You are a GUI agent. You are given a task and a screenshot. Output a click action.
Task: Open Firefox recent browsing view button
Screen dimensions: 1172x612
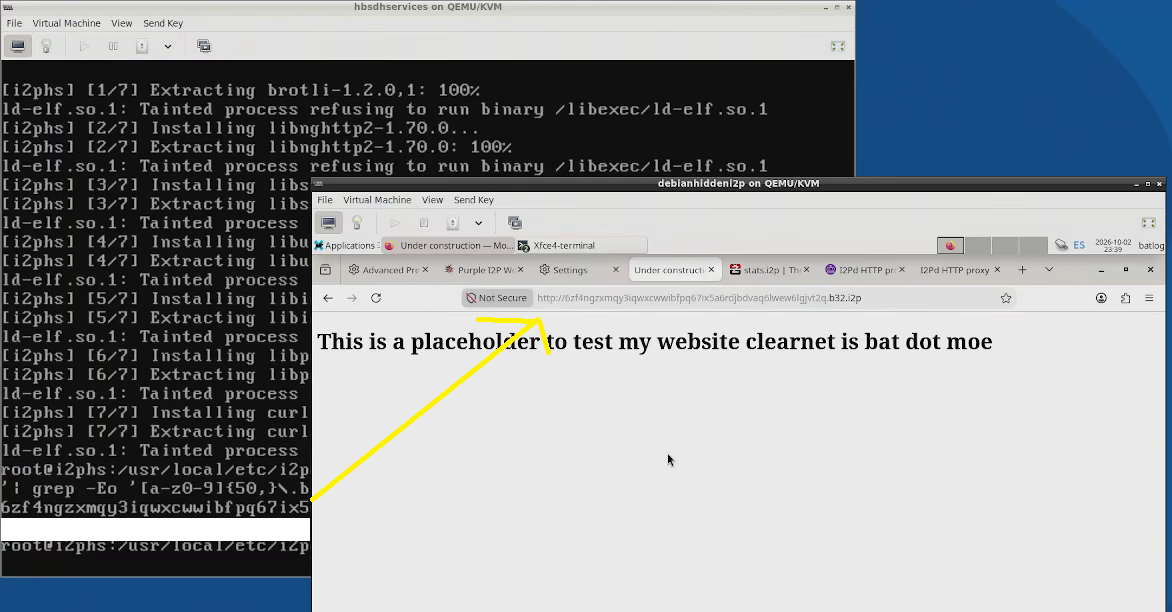coord(325,270)
